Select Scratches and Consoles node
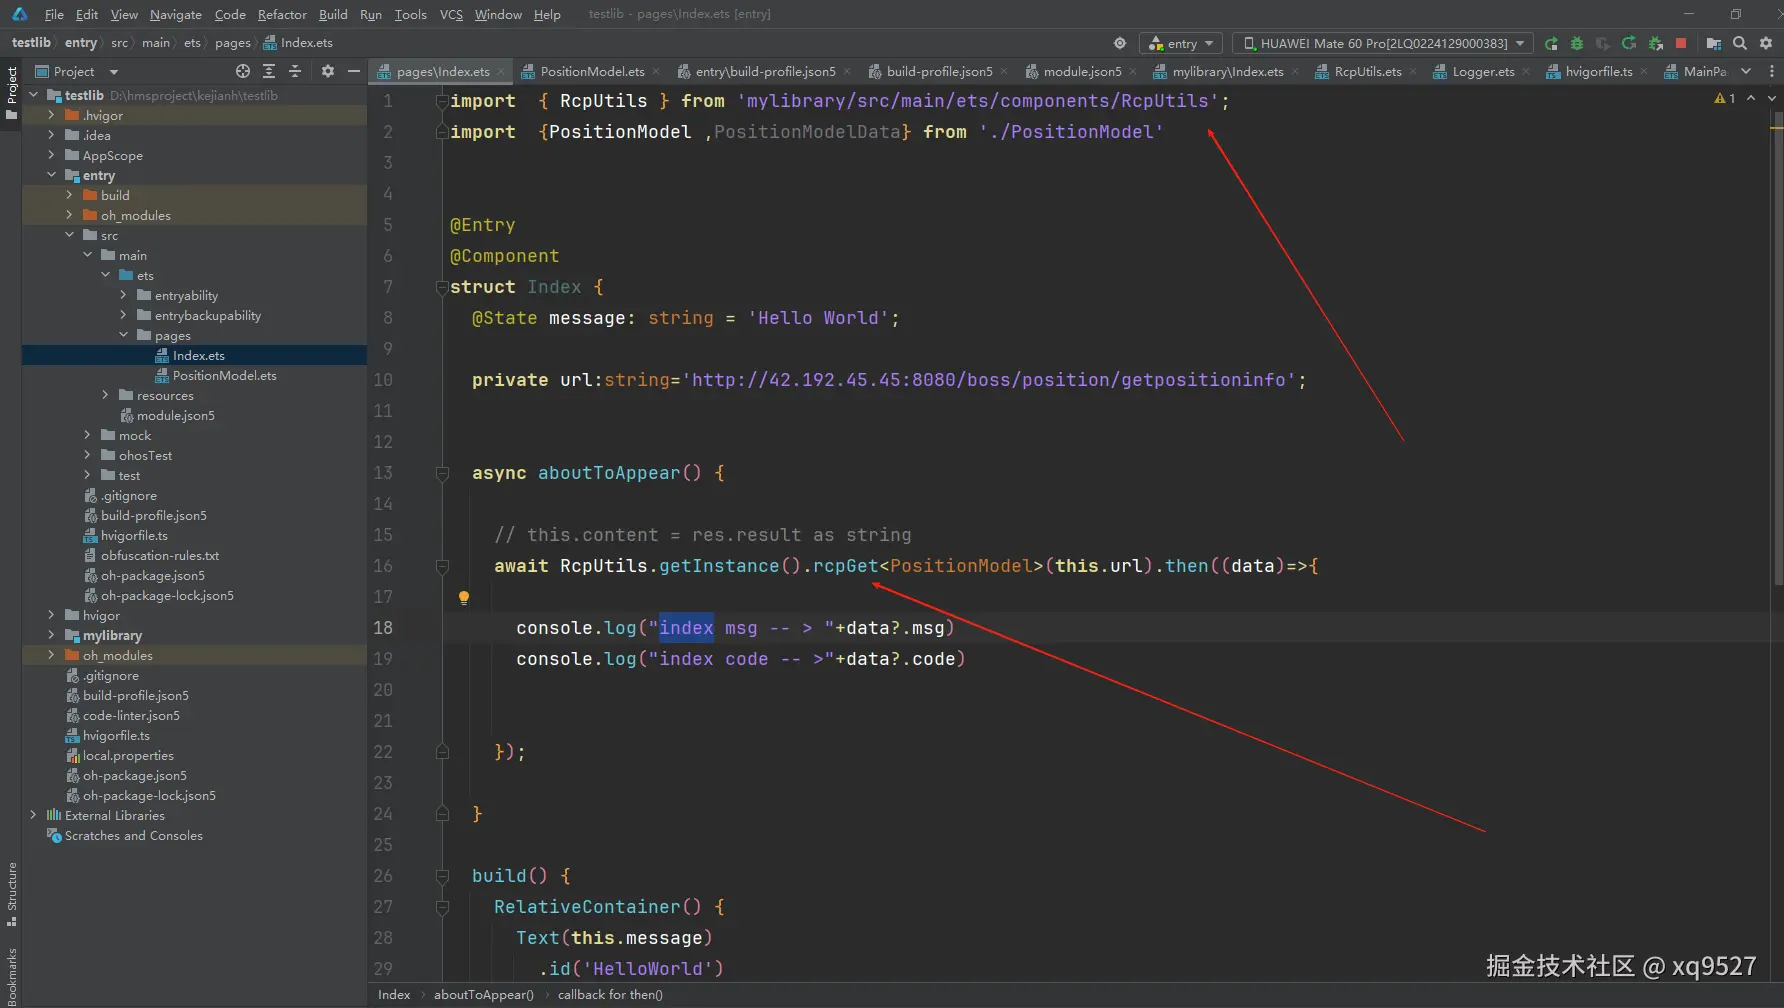This screenshot has height=1008, width=1784. pyautogui.click(x=133, y=835)
